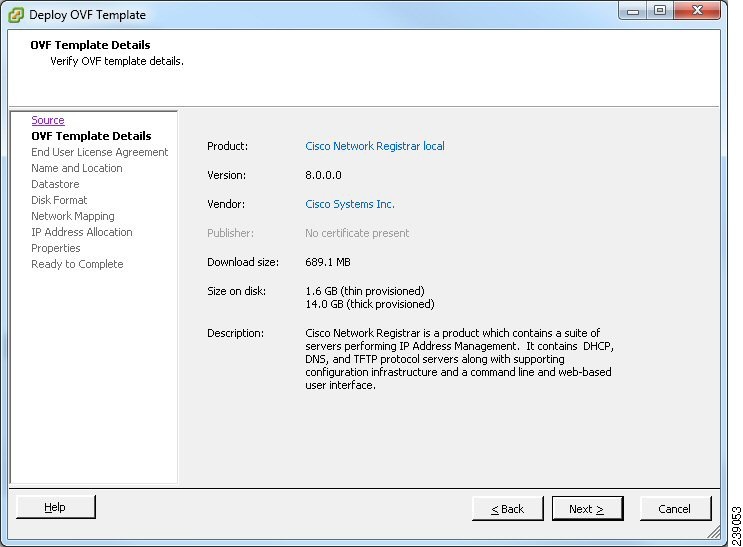This screenshot has width=743, height=547.
Task: Select Ready to Complete step
Action: click(x=77, y=264)
